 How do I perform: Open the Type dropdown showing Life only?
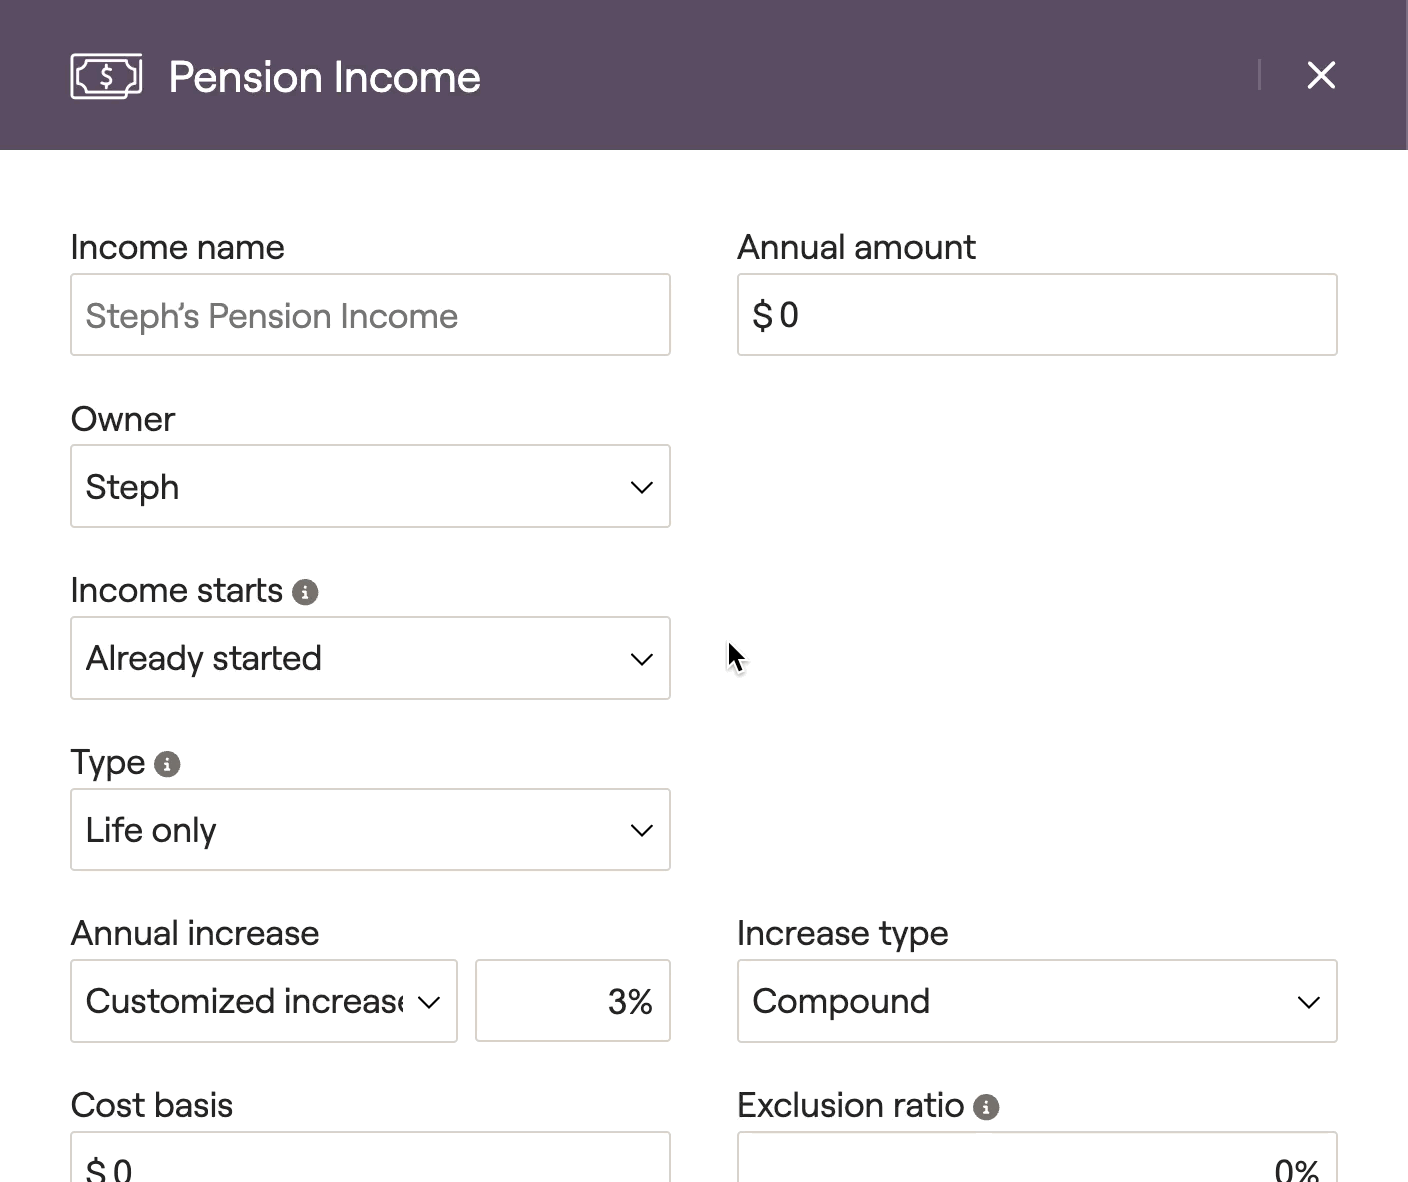coord(370,830)
